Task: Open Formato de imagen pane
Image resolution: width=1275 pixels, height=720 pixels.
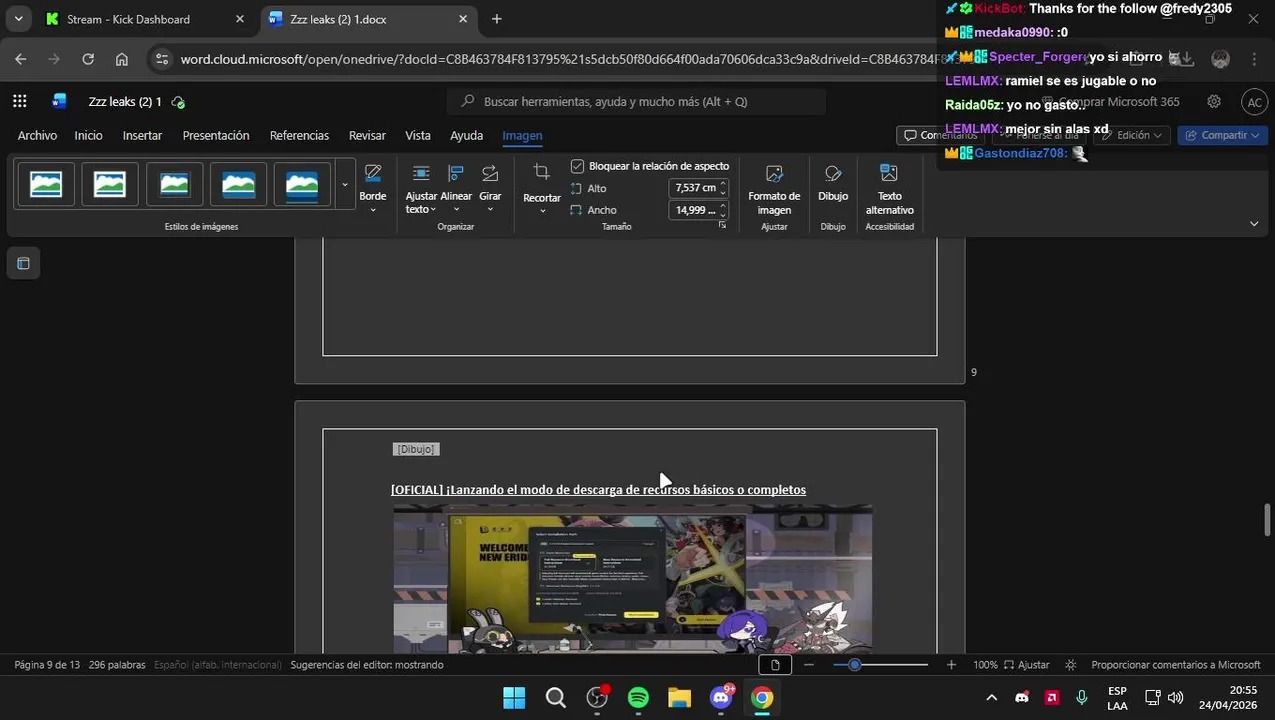Action: (x=774, y=187)
